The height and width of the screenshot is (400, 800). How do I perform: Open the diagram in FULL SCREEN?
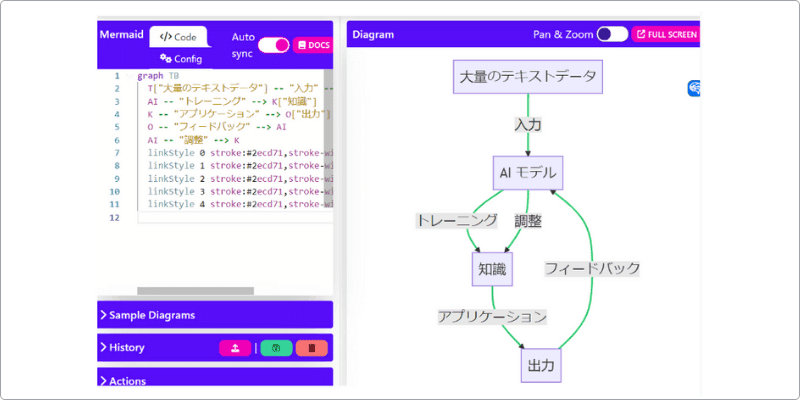666,34
